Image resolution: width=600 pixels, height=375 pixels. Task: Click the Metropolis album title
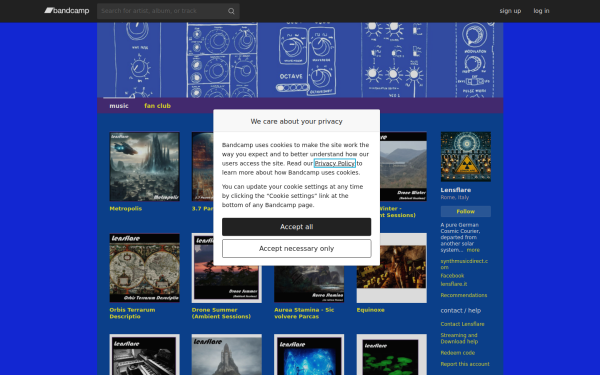126,209
